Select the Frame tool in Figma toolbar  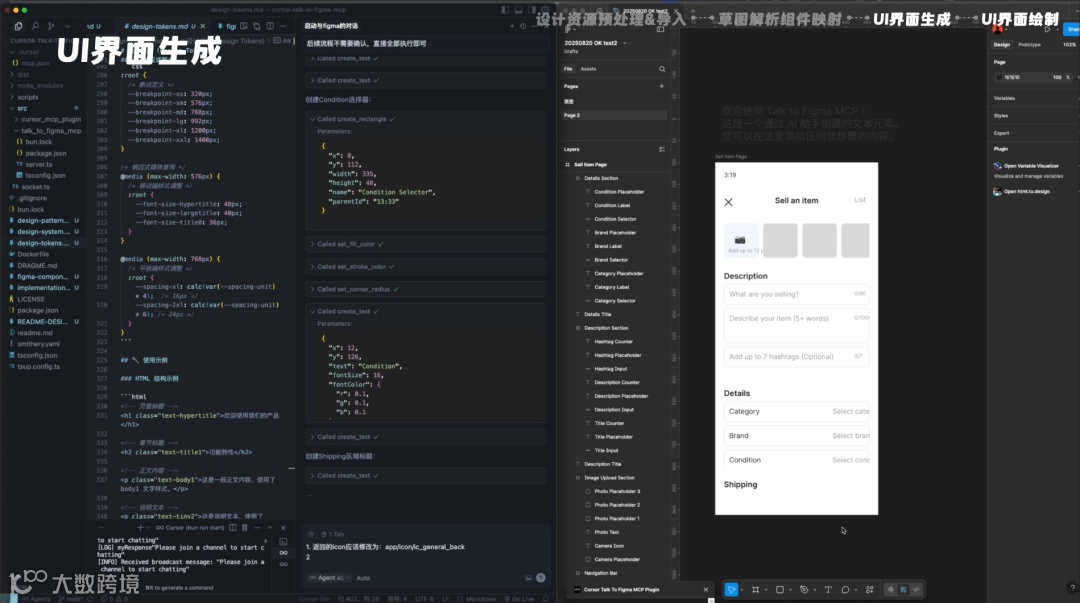(756, 590)
